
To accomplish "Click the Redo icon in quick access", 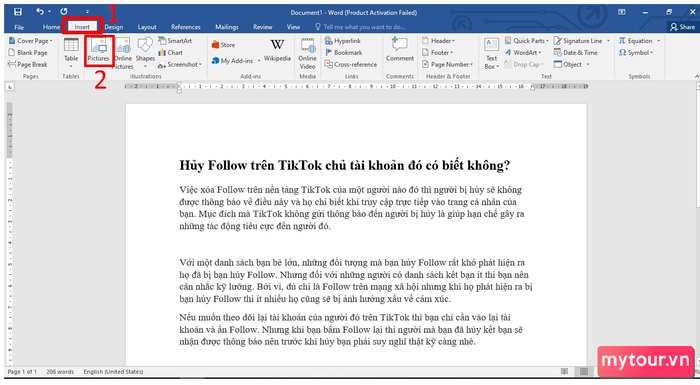I will click(x=64, y=12).
